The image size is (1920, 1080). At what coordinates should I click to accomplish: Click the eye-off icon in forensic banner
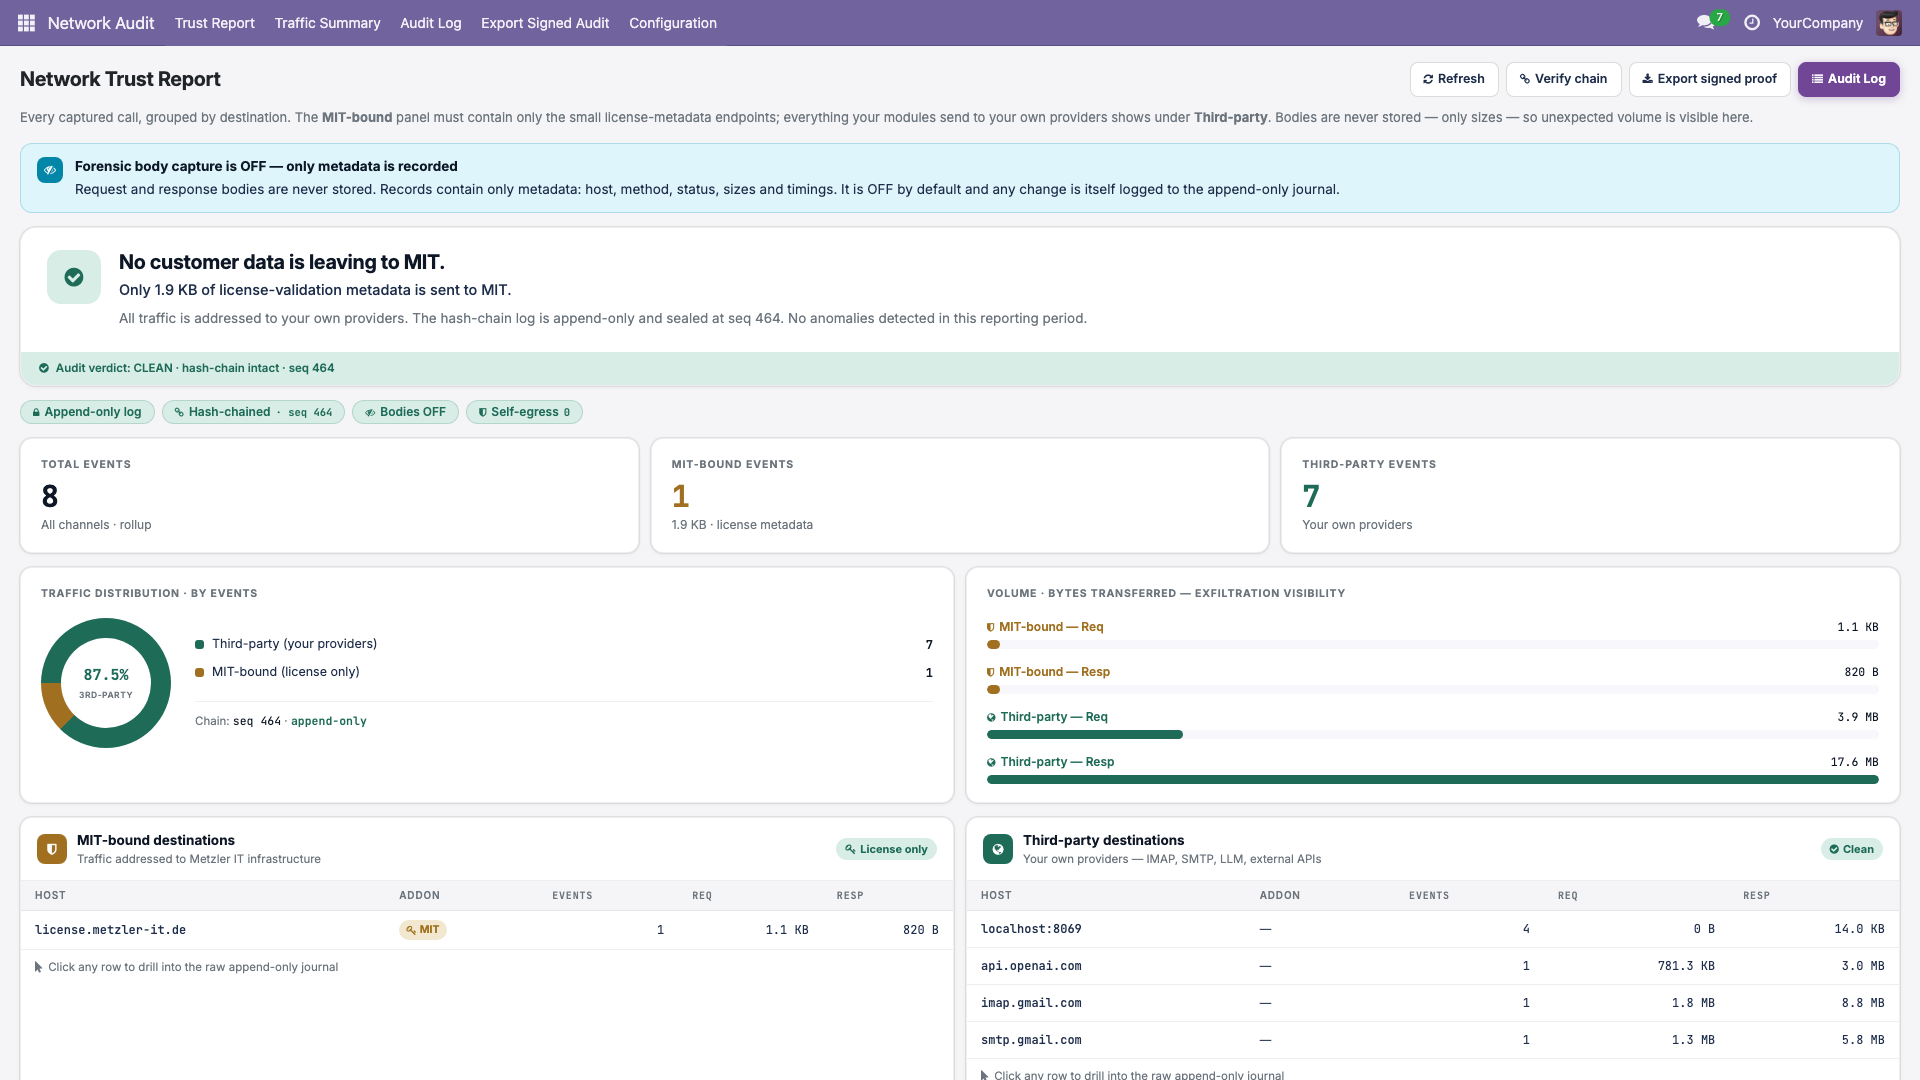click(50, 170)
